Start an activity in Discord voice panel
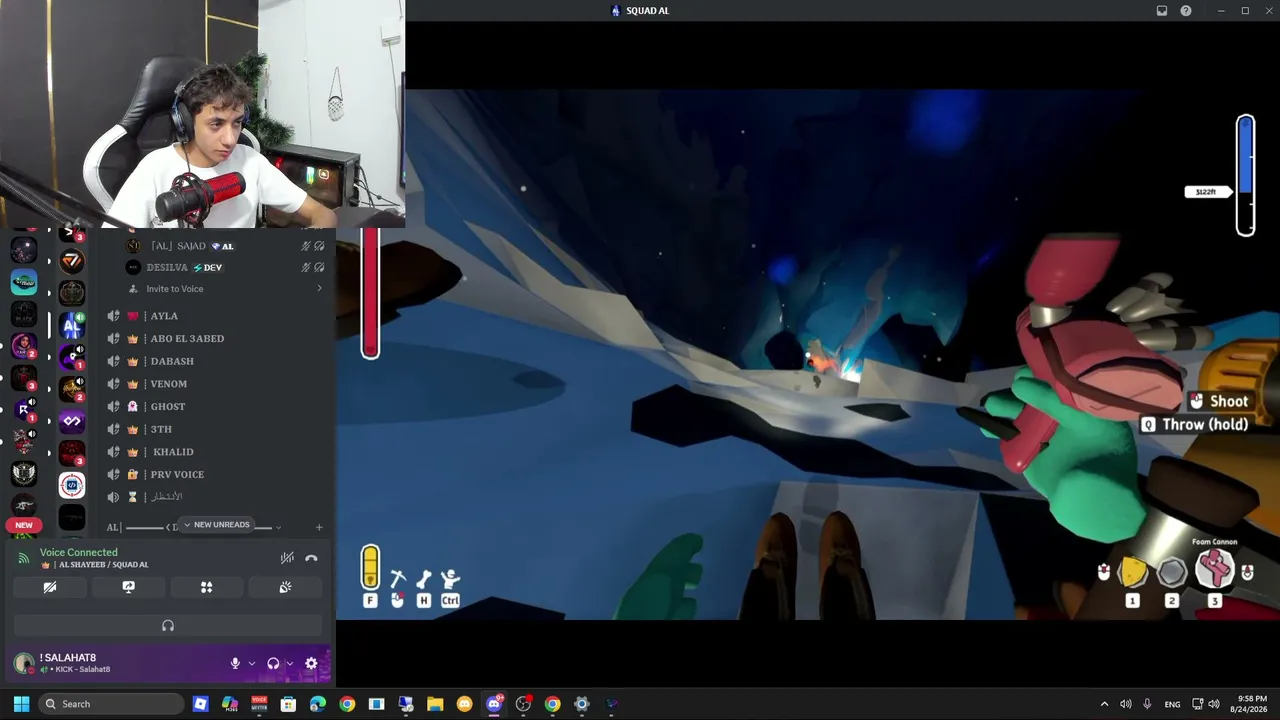The width and height of the screenshot is (1280, 720). [207, 587]
